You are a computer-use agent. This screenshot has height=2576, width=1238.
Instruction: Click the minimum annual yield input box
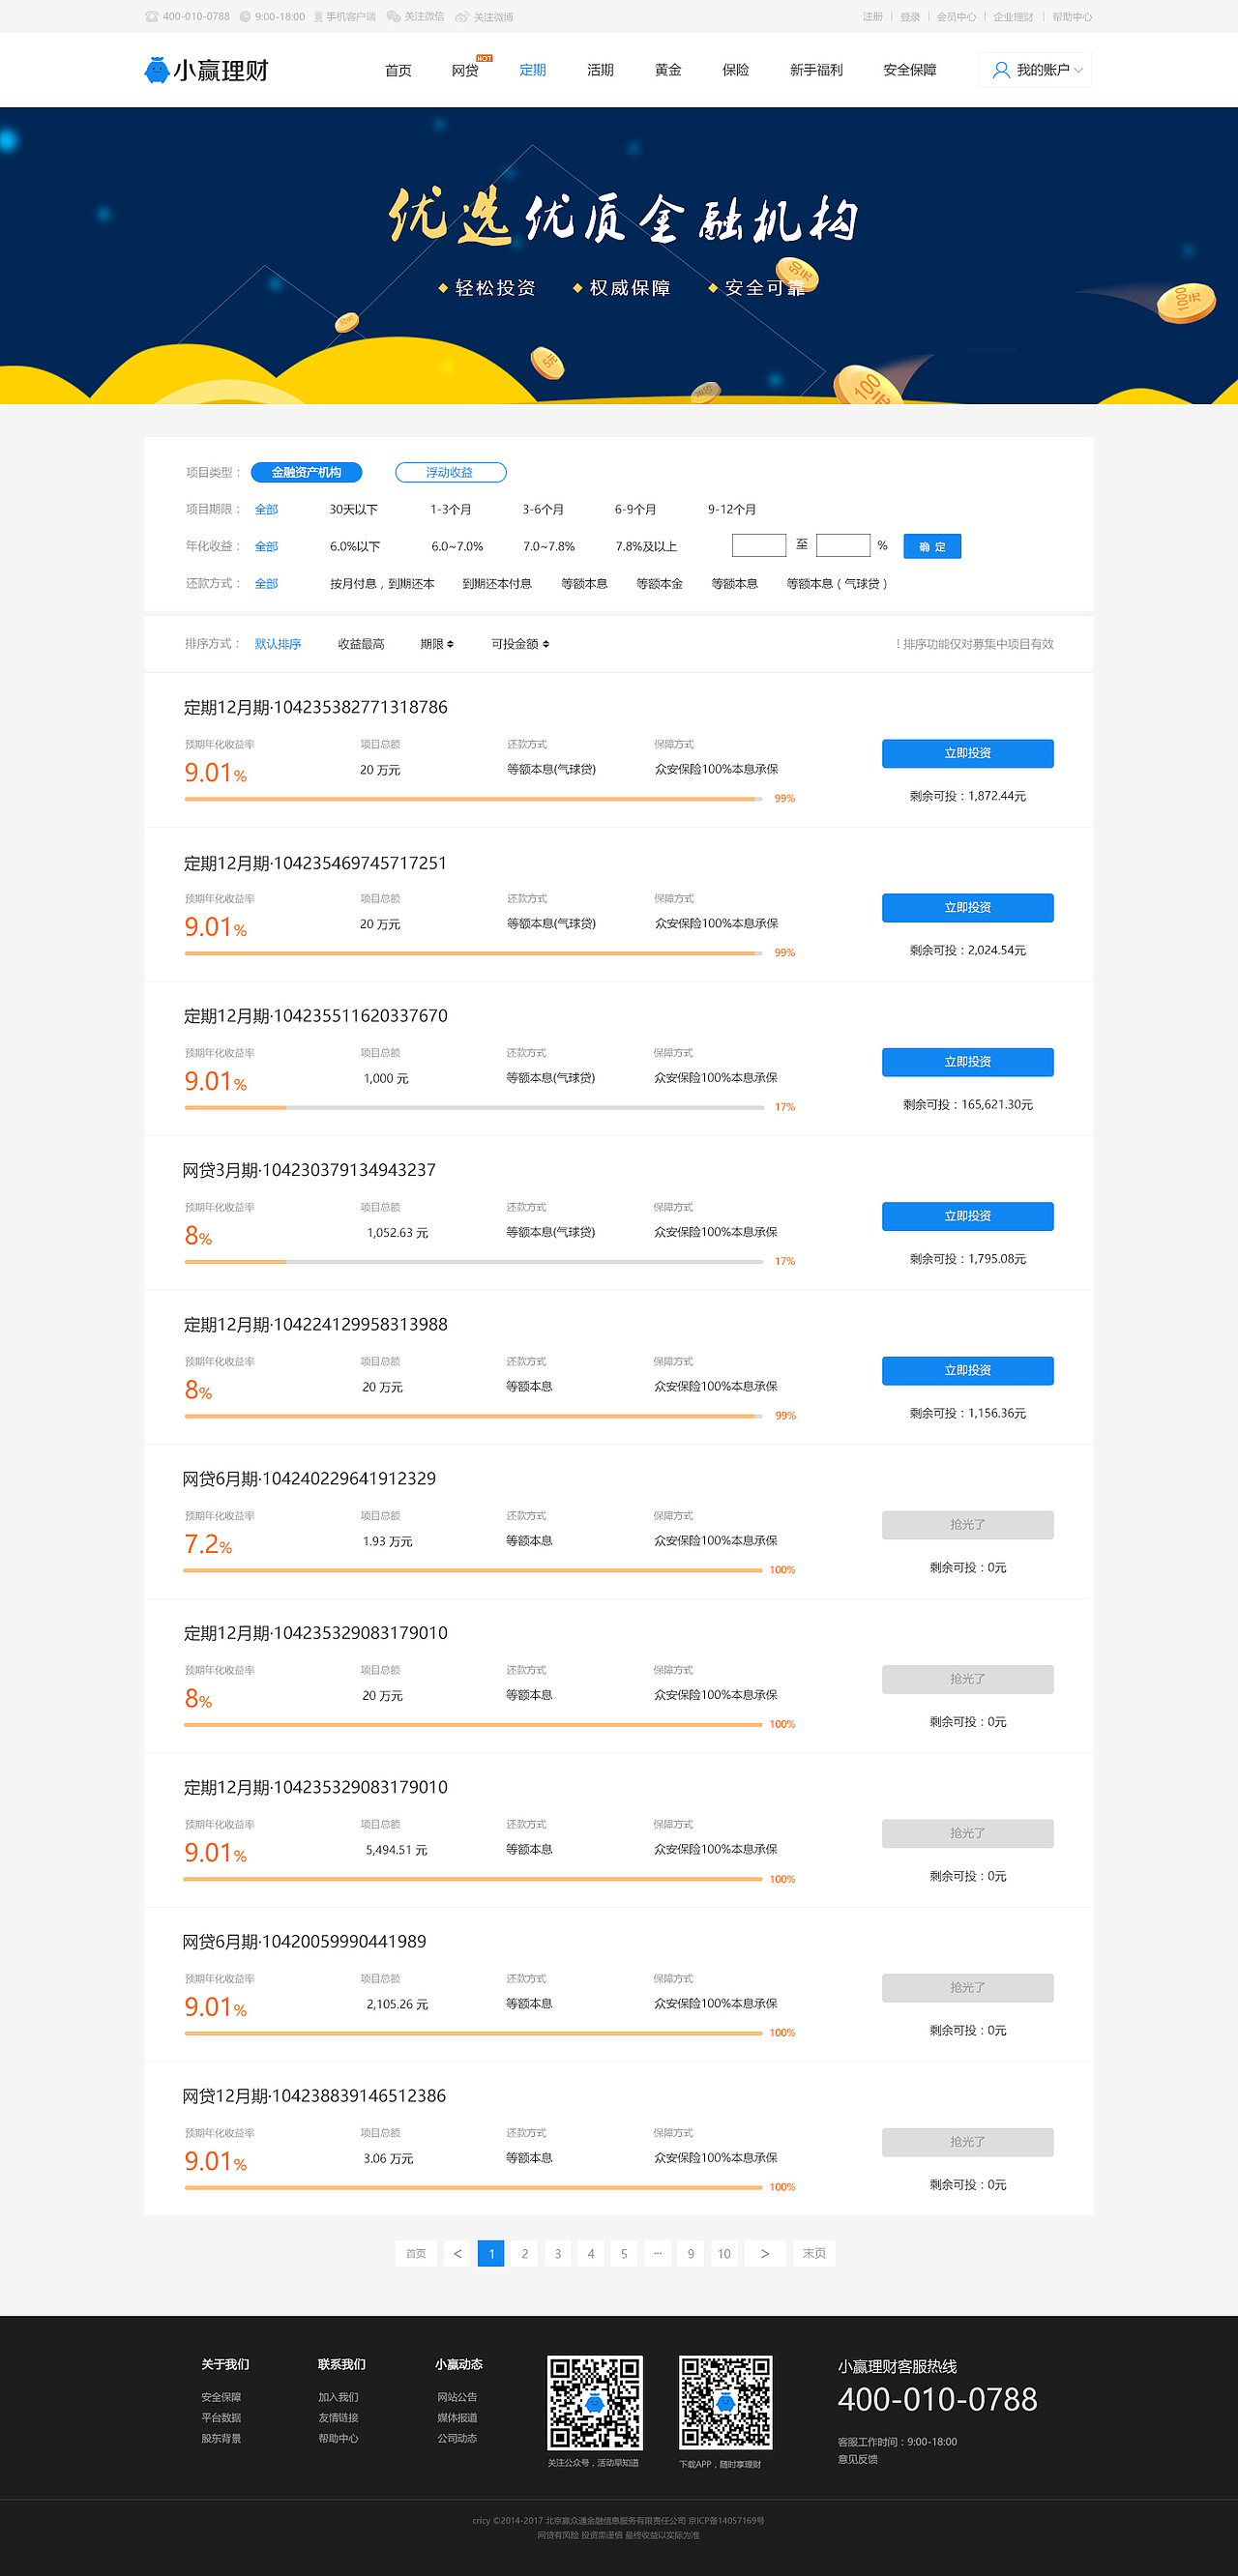click(758, 545)
